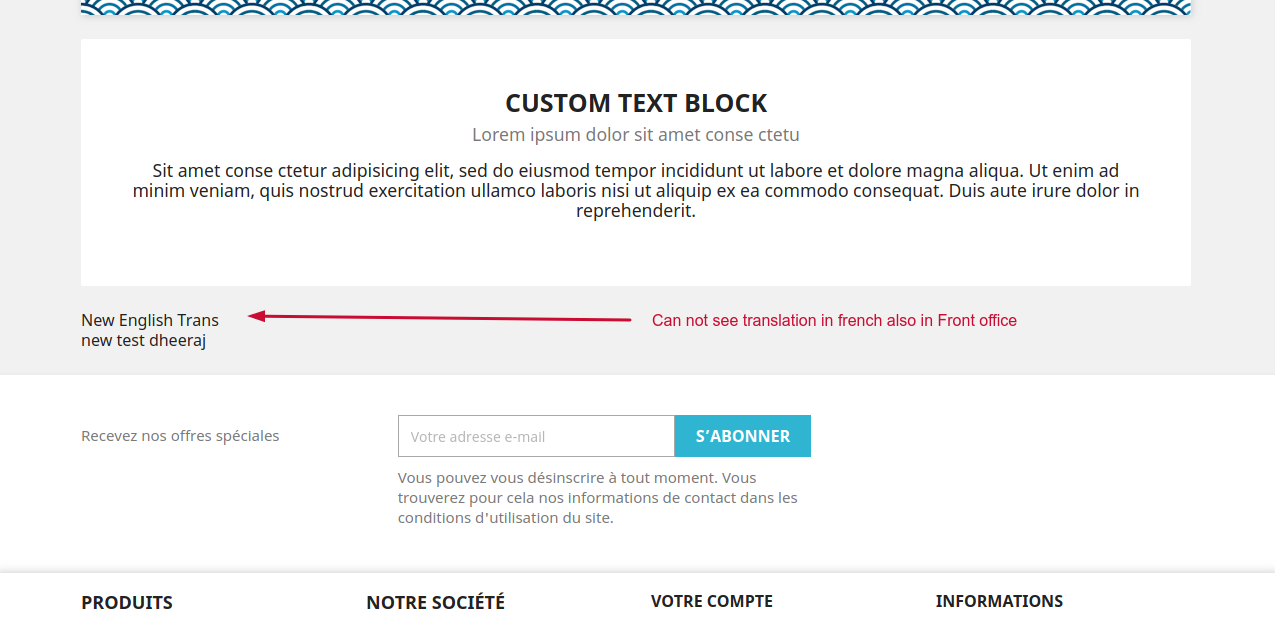The height and width of the screenshot is (622, 1275).
Task: Select the NOTRE SOCIÉTÉ footer heading
Action: point(435,602)
